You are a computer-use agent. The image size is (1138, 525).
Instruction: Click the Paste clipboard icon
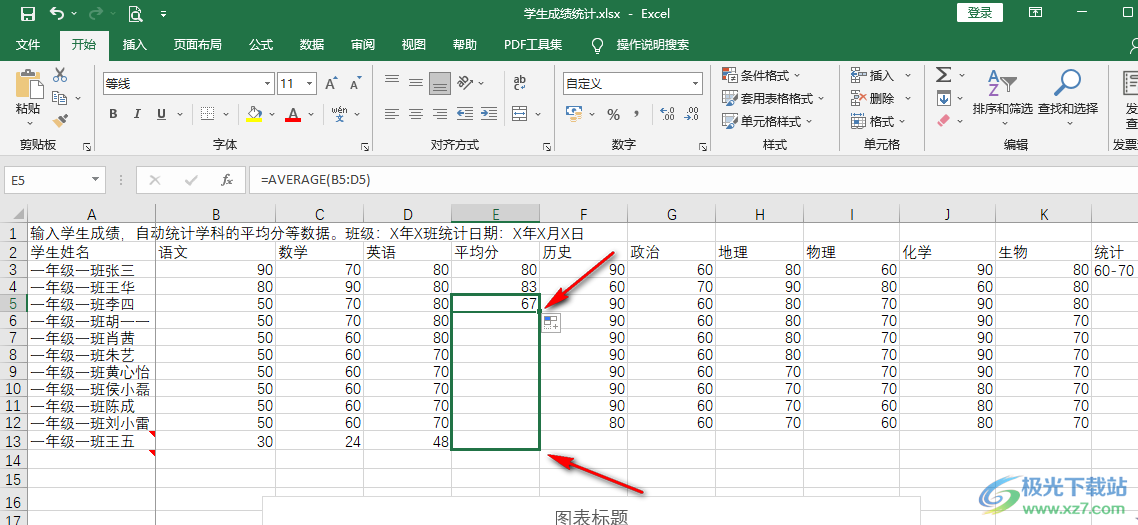(28, 84)
